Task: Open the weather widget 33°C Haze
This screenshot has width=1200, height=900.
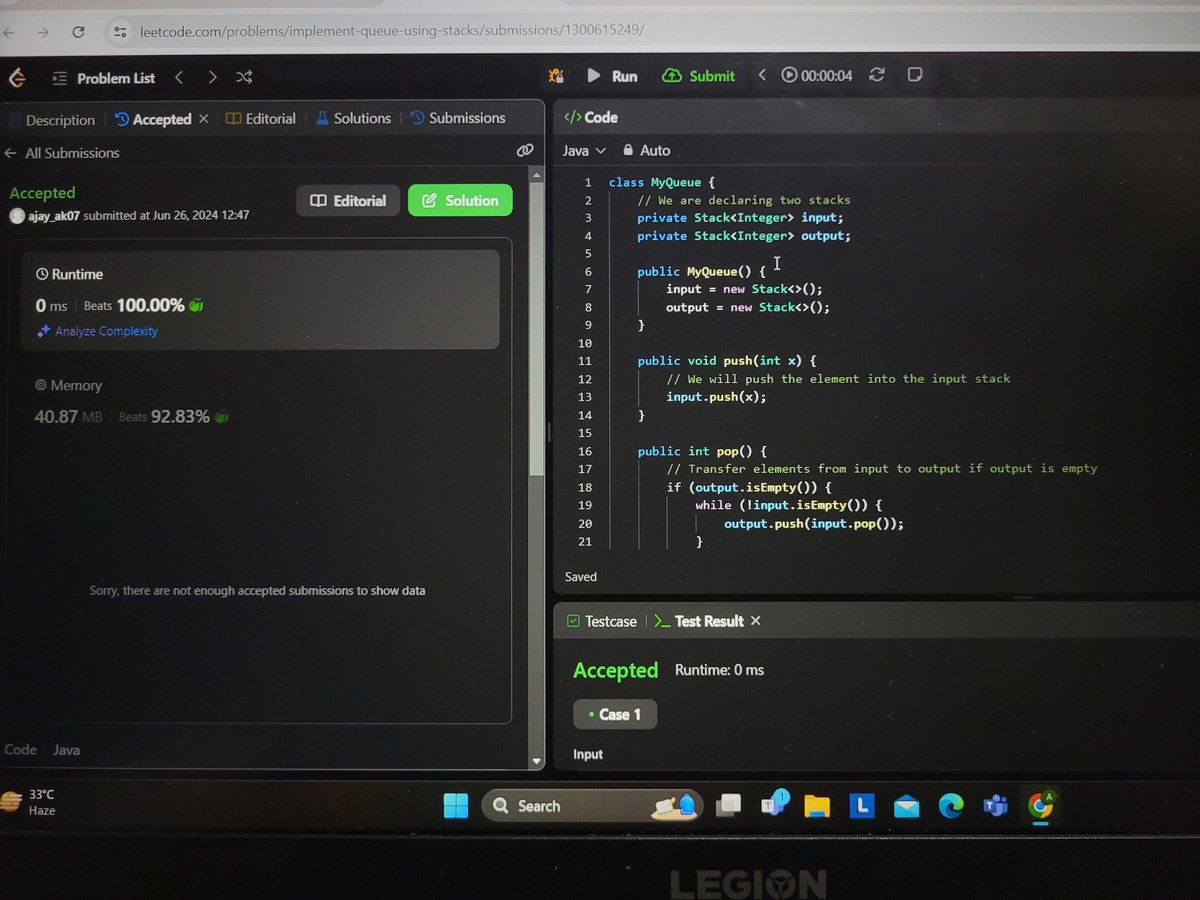Action: coord(30,802)
